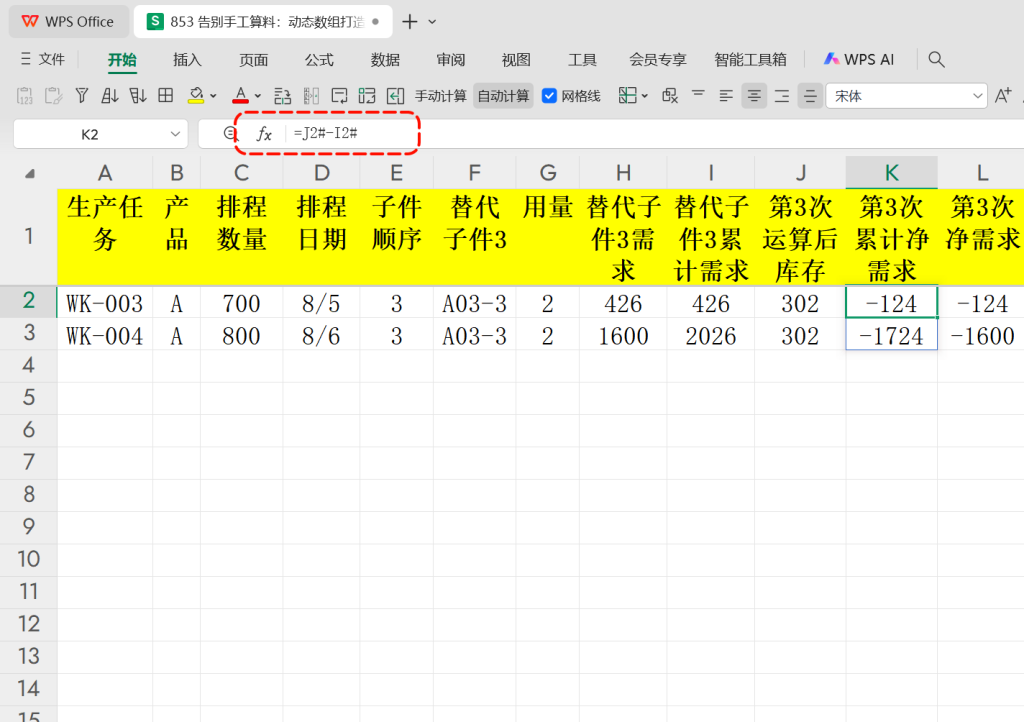The height and width of the screenshot is (722, 1024).
Task: Open the 文件 file menu
Action: (x=42, y=59)
